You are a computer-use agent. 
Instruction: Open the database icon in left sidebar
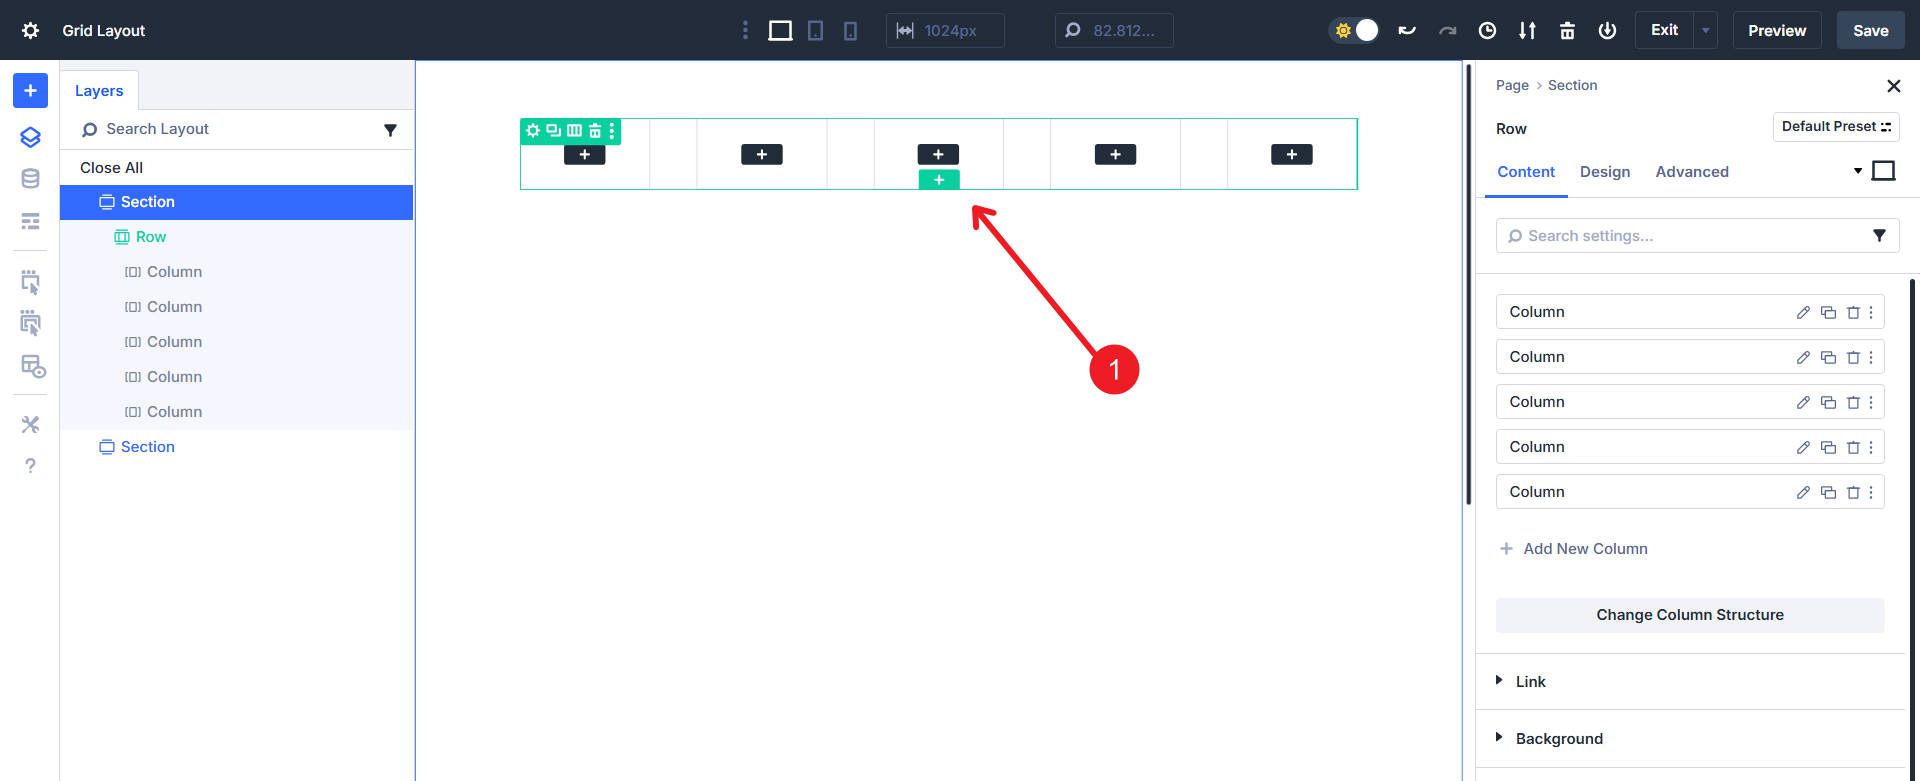click(x=30, y=179)
